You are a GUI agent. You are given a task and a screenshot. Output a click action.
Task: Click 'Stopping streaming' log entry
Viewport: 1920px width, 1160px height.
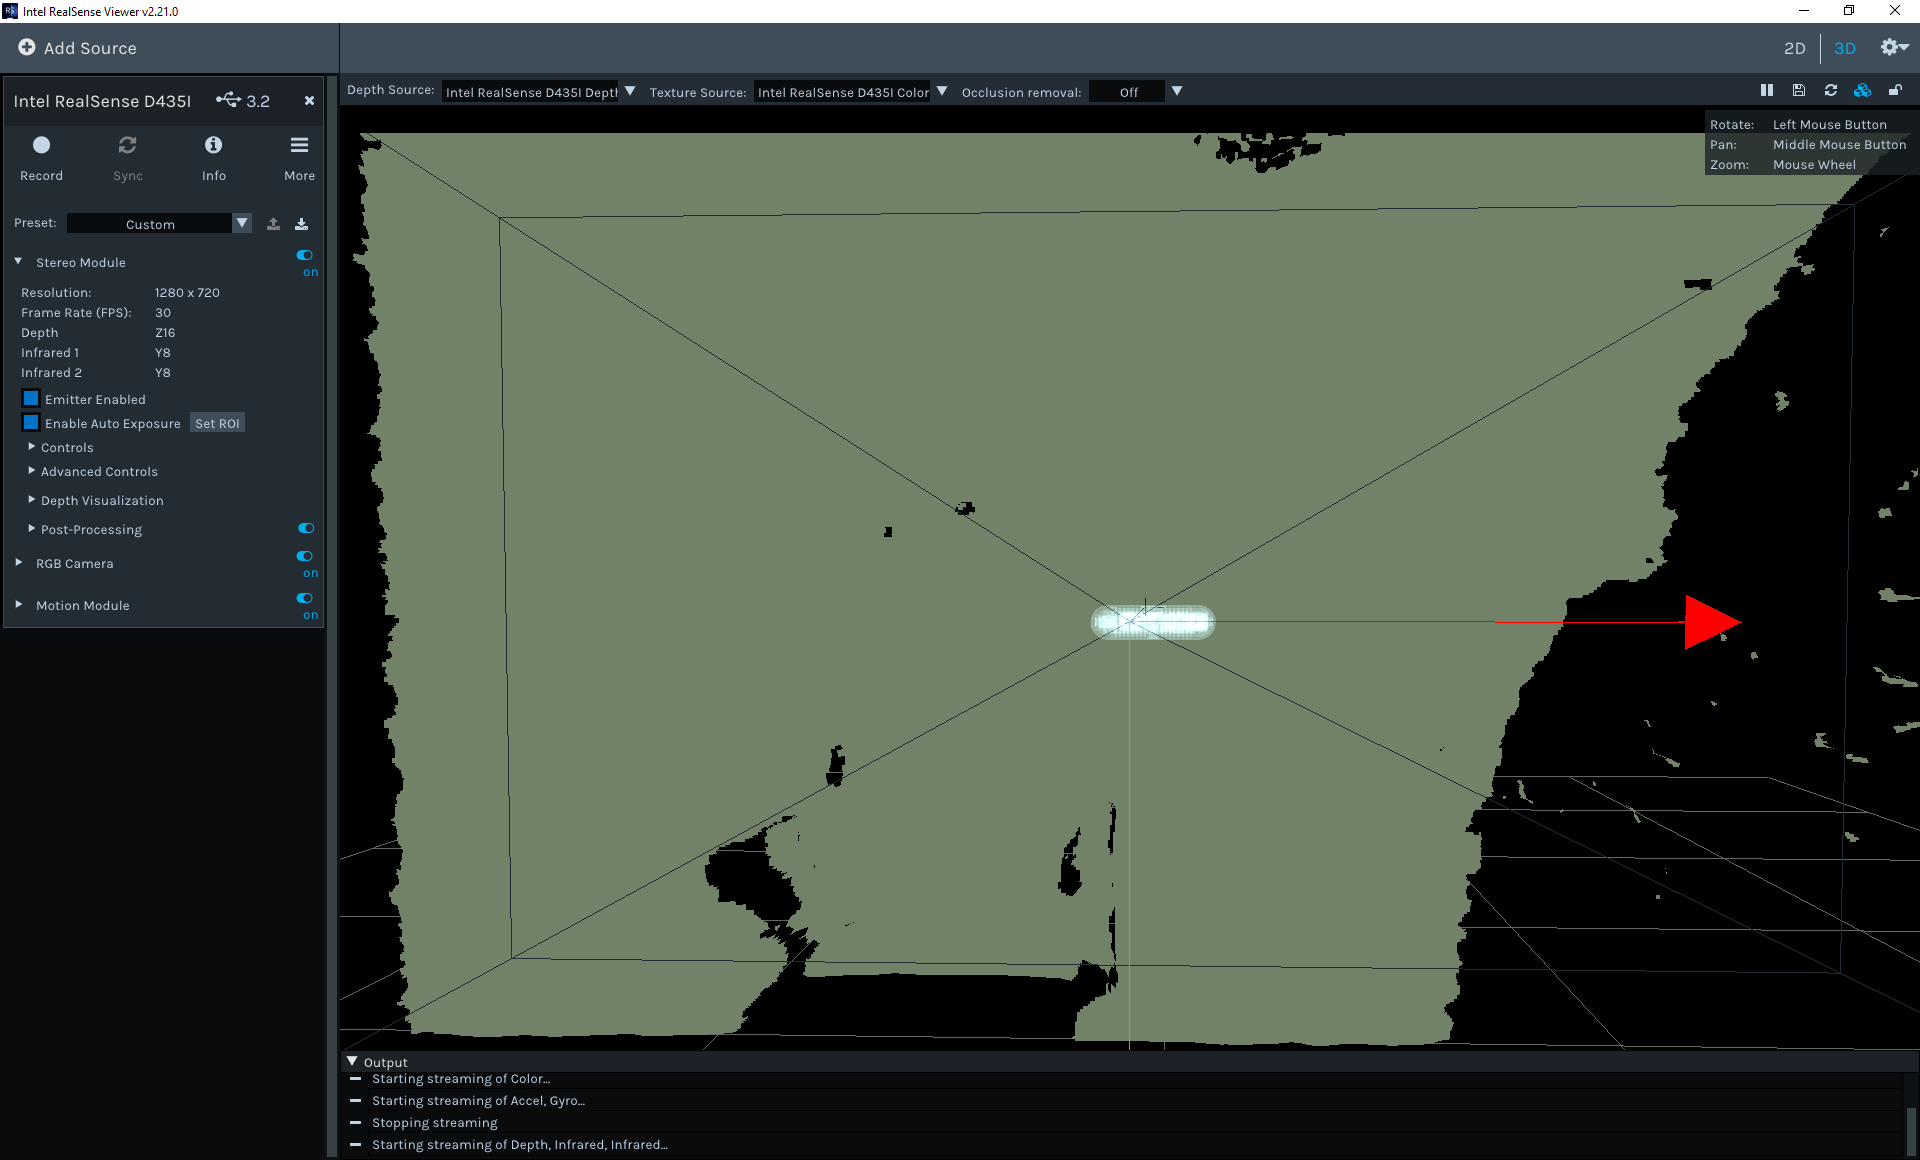click(x=434, y=1122)
